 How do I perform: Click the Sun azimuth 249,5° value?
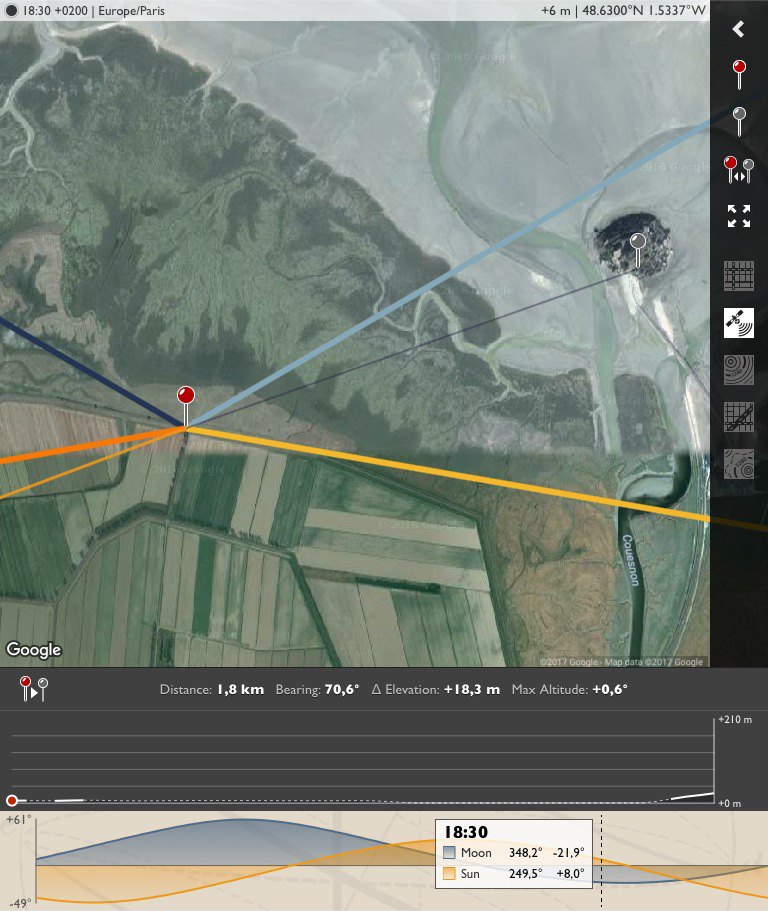[x=526, y=873]
